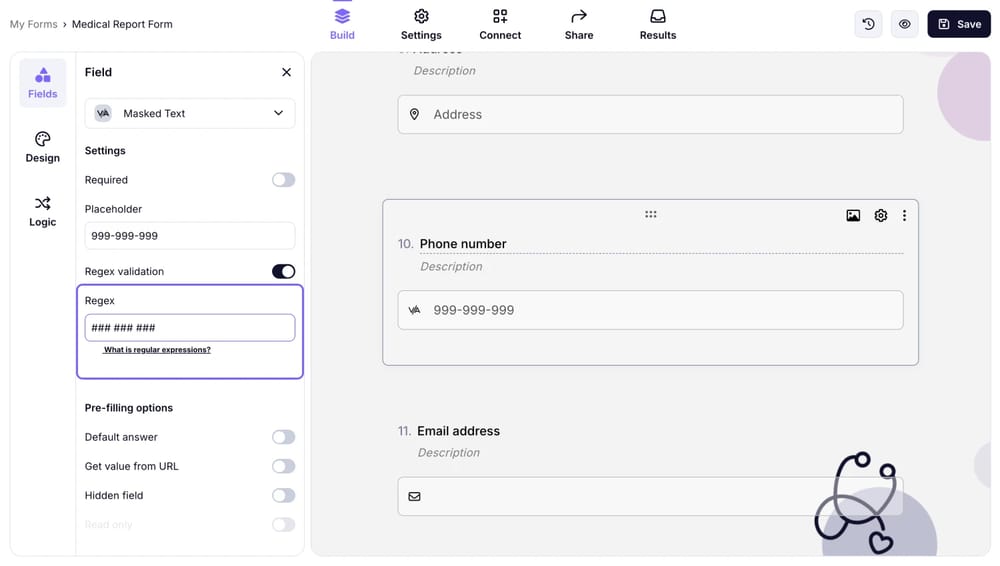Click into the Regex input field

coord(190,327)
